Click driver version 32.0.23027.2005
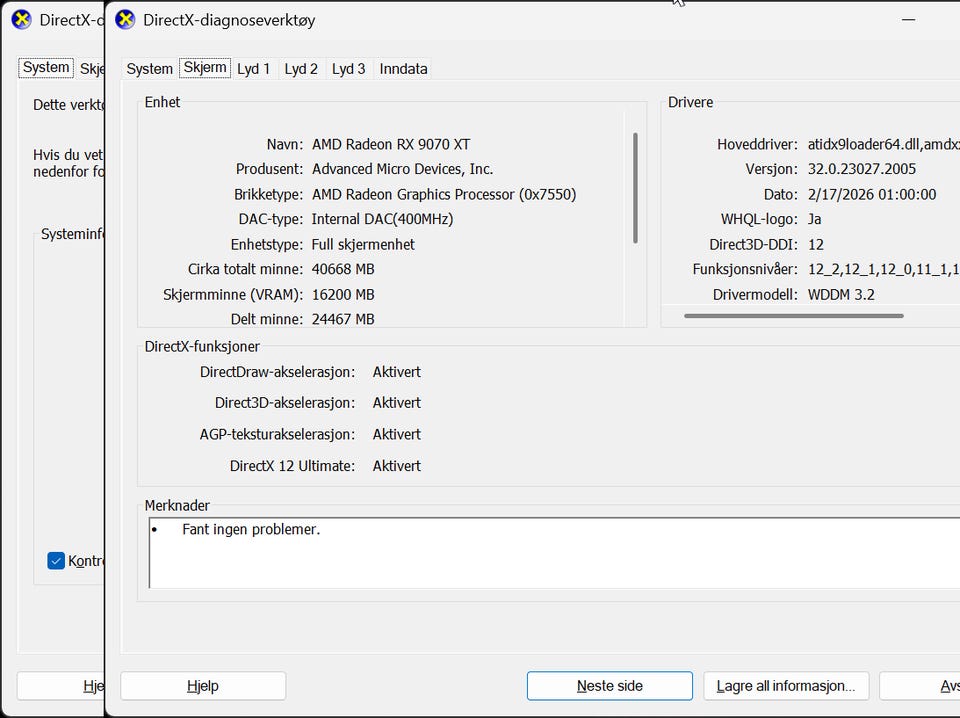The width and height of the screenshot is (960, 718). [862, 169]
